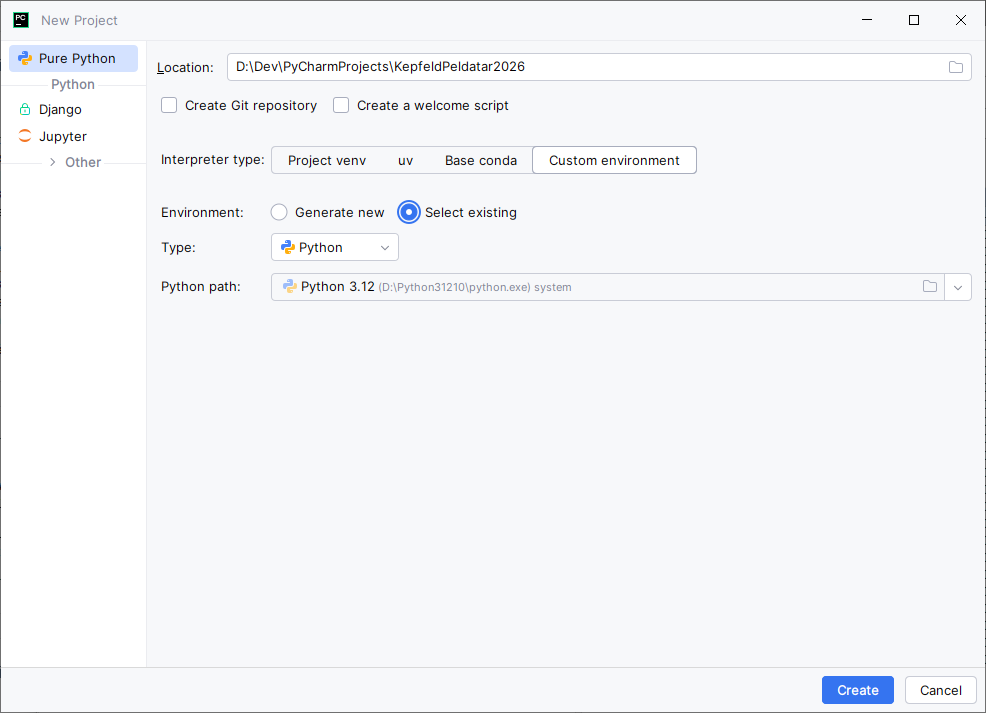Expand the Python path dropdown arrow
The image size is (986, 713).
point(957,287)
